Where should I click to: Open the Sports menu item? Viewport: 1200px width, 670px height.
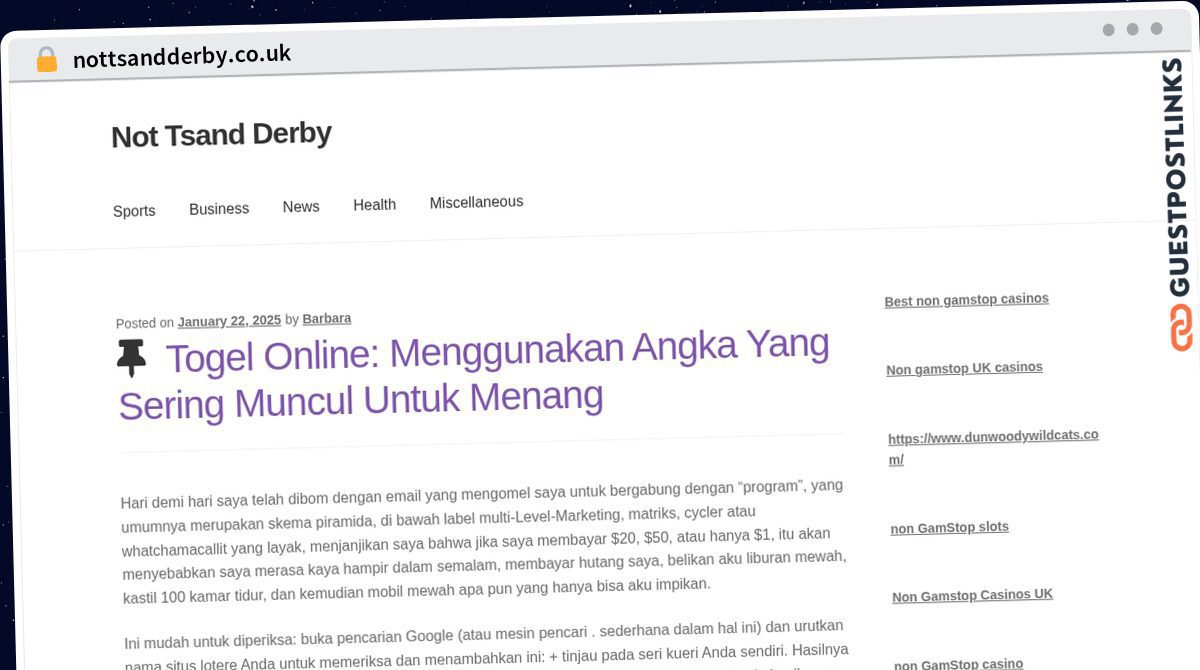click(x=134, y=211)
